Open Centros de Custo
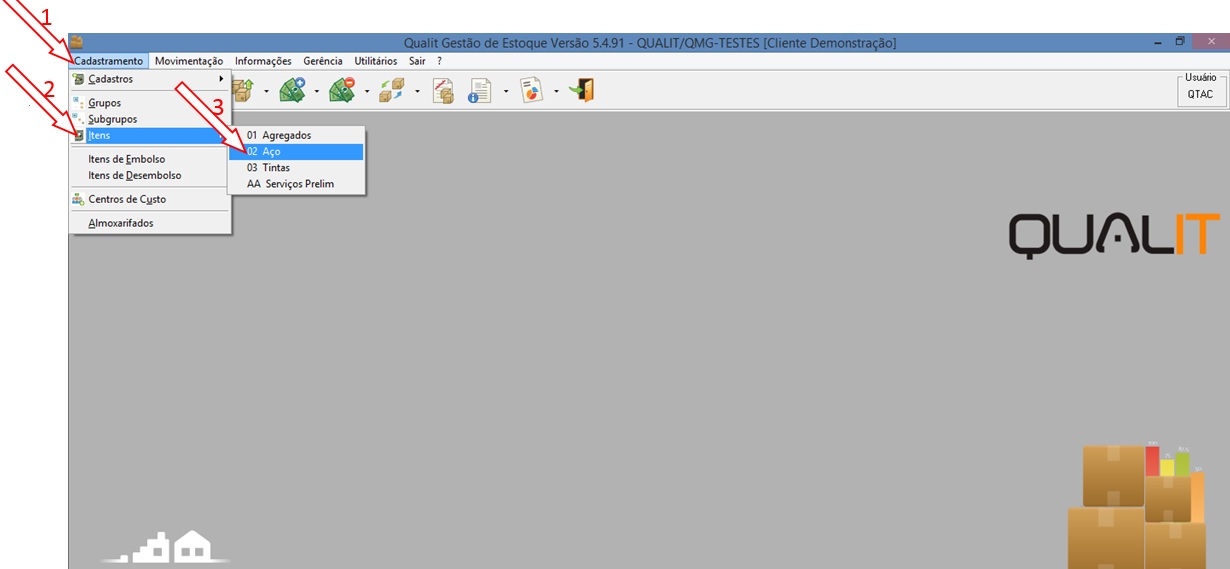This screenshot has width=1230, height=569. point(150,199)
